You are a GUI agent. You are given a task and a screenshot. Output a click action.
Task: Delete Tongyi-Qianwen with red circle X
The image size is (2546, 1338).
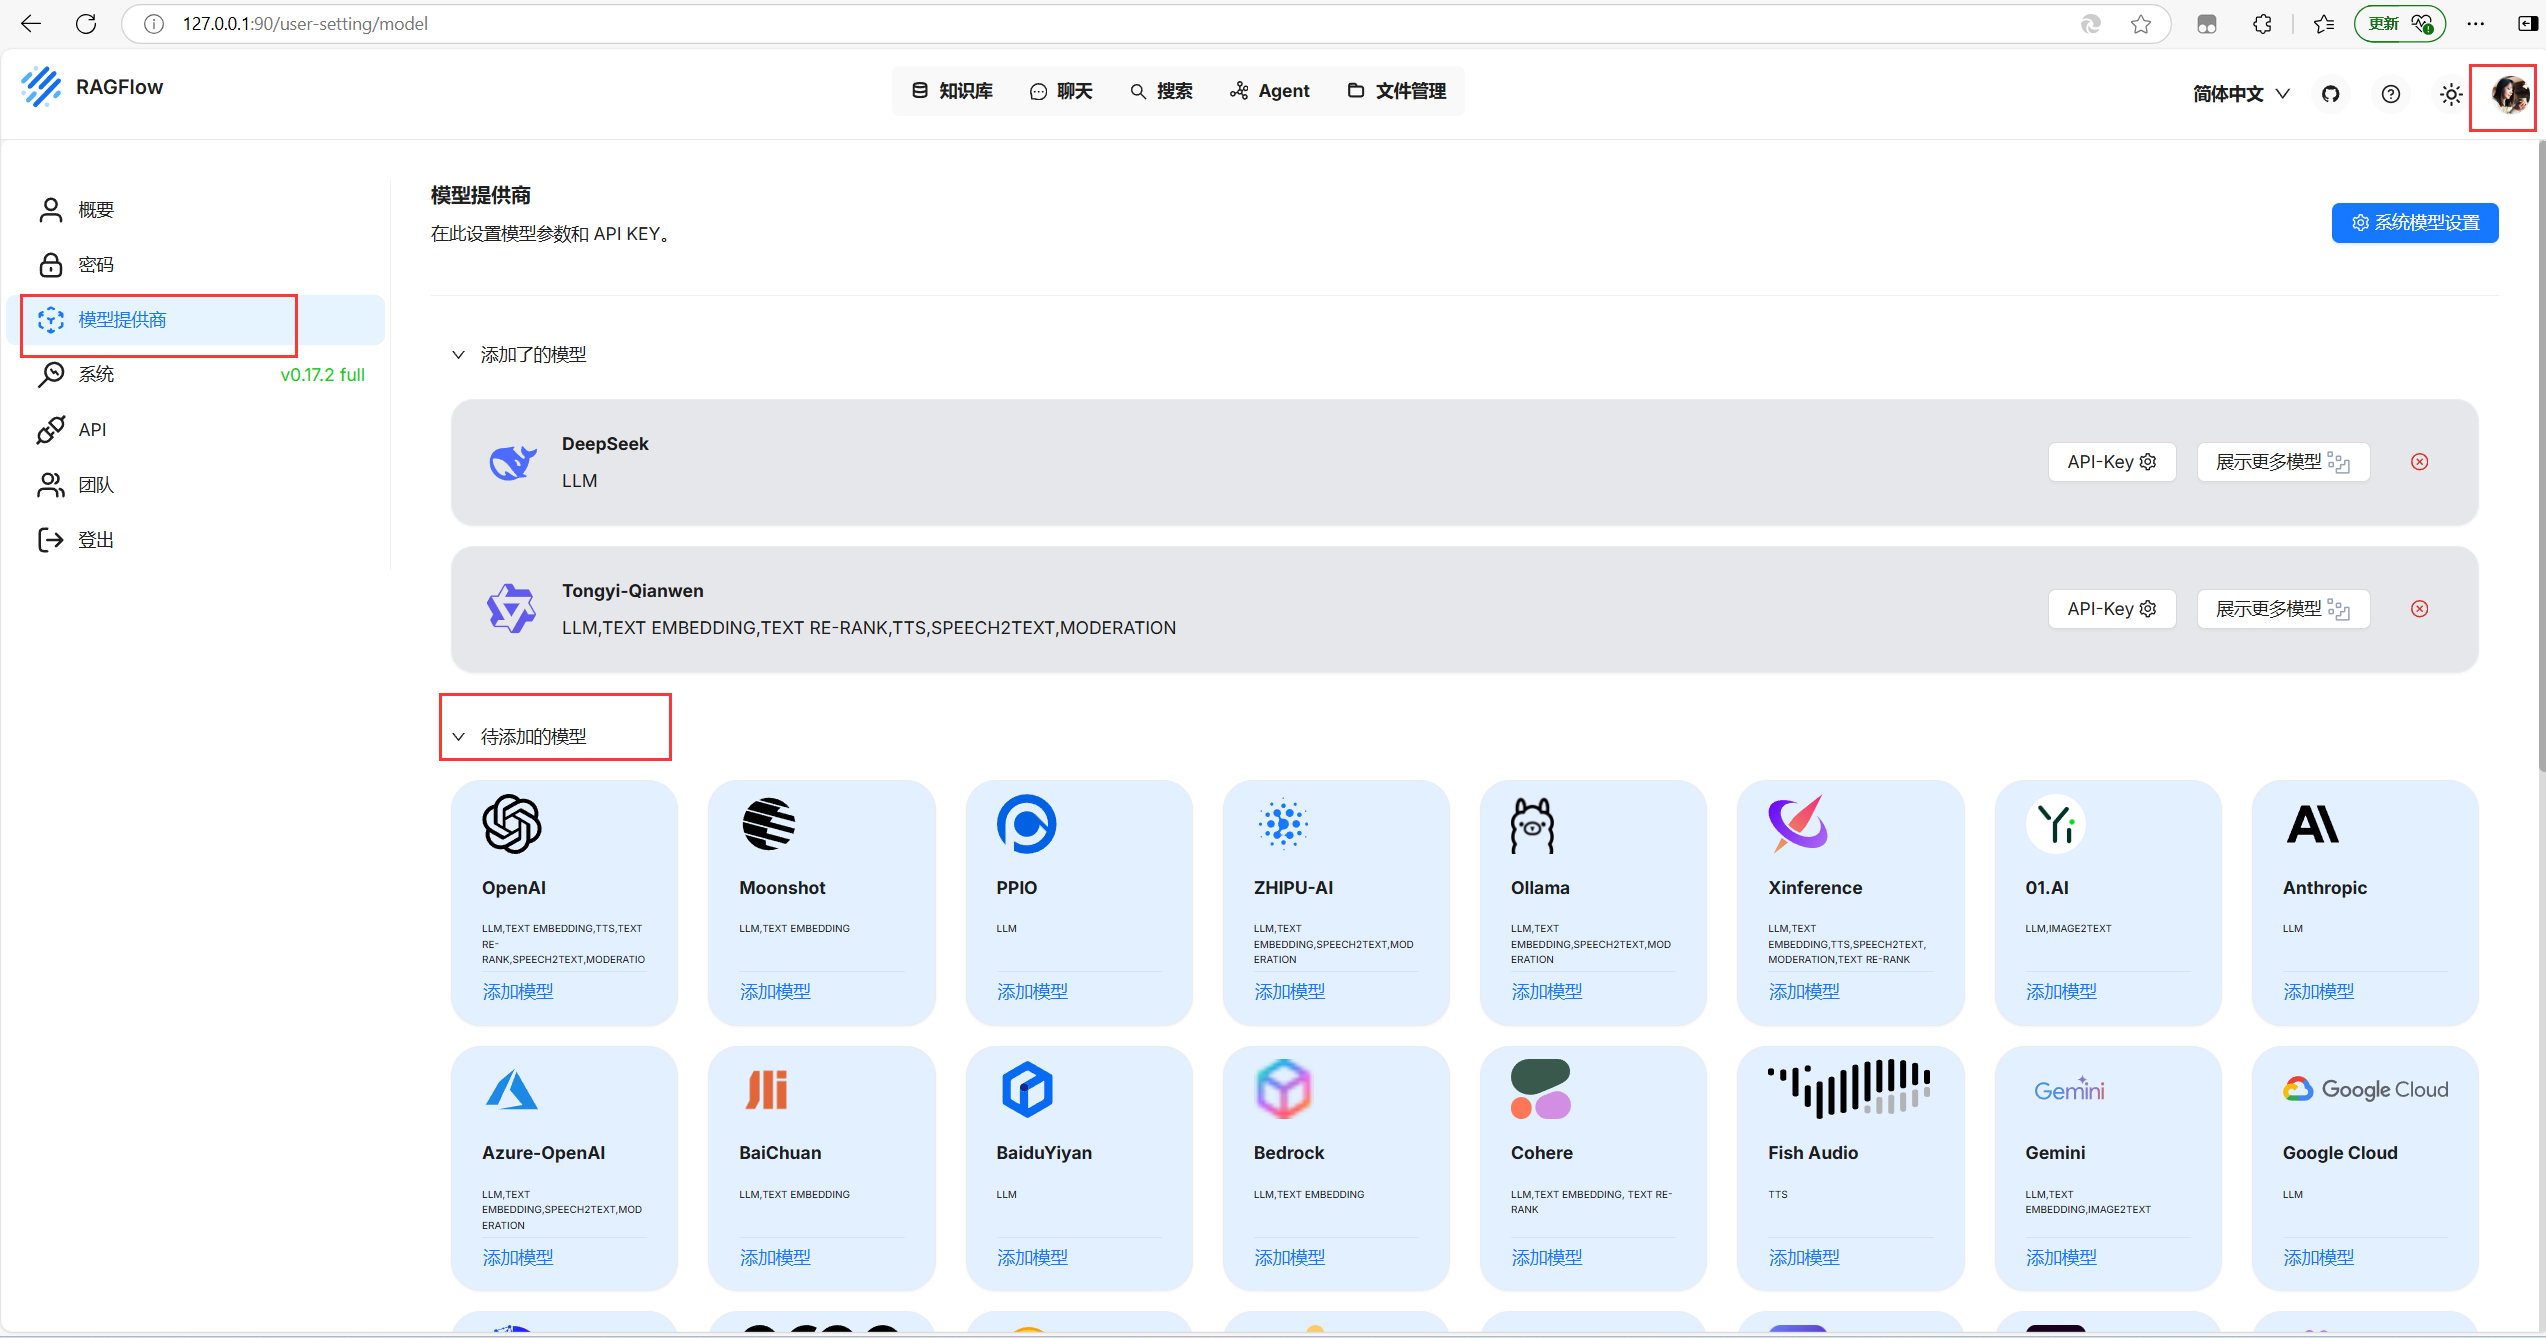pyautogui.click(x=2419, y=609)
